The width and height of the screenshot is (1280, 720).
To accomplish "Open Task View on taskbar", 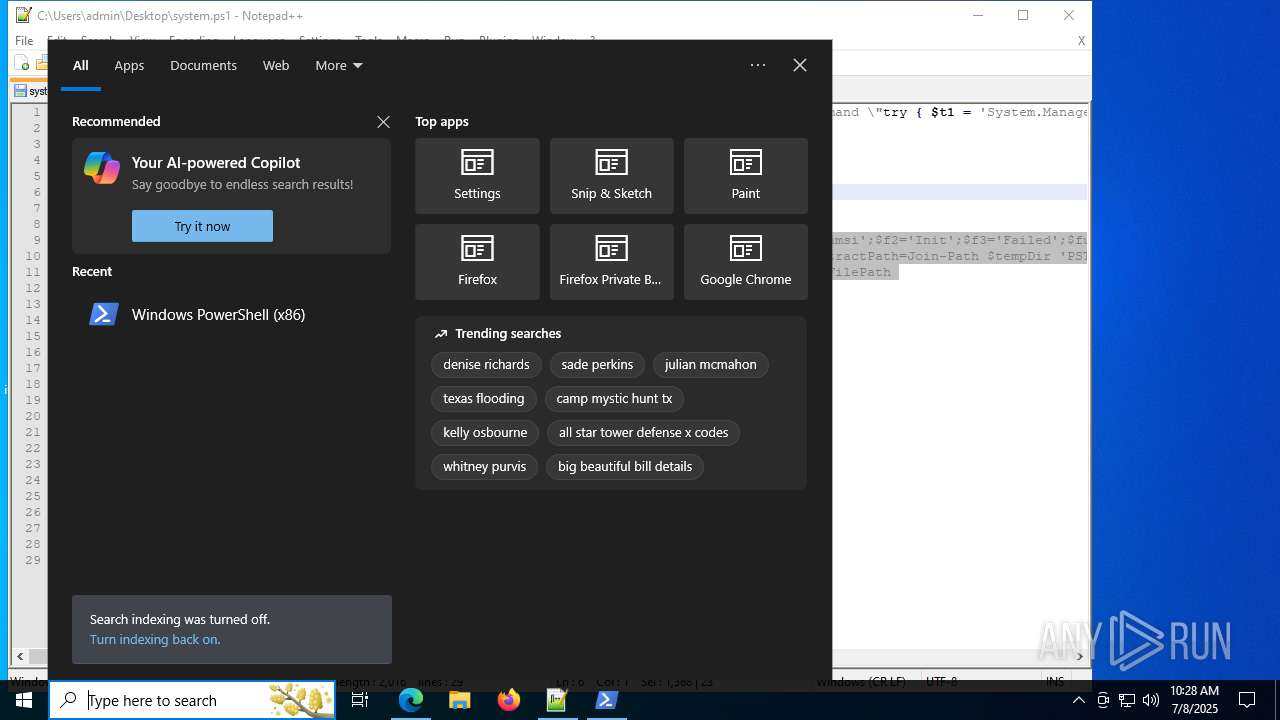I will tap(360, 700).
